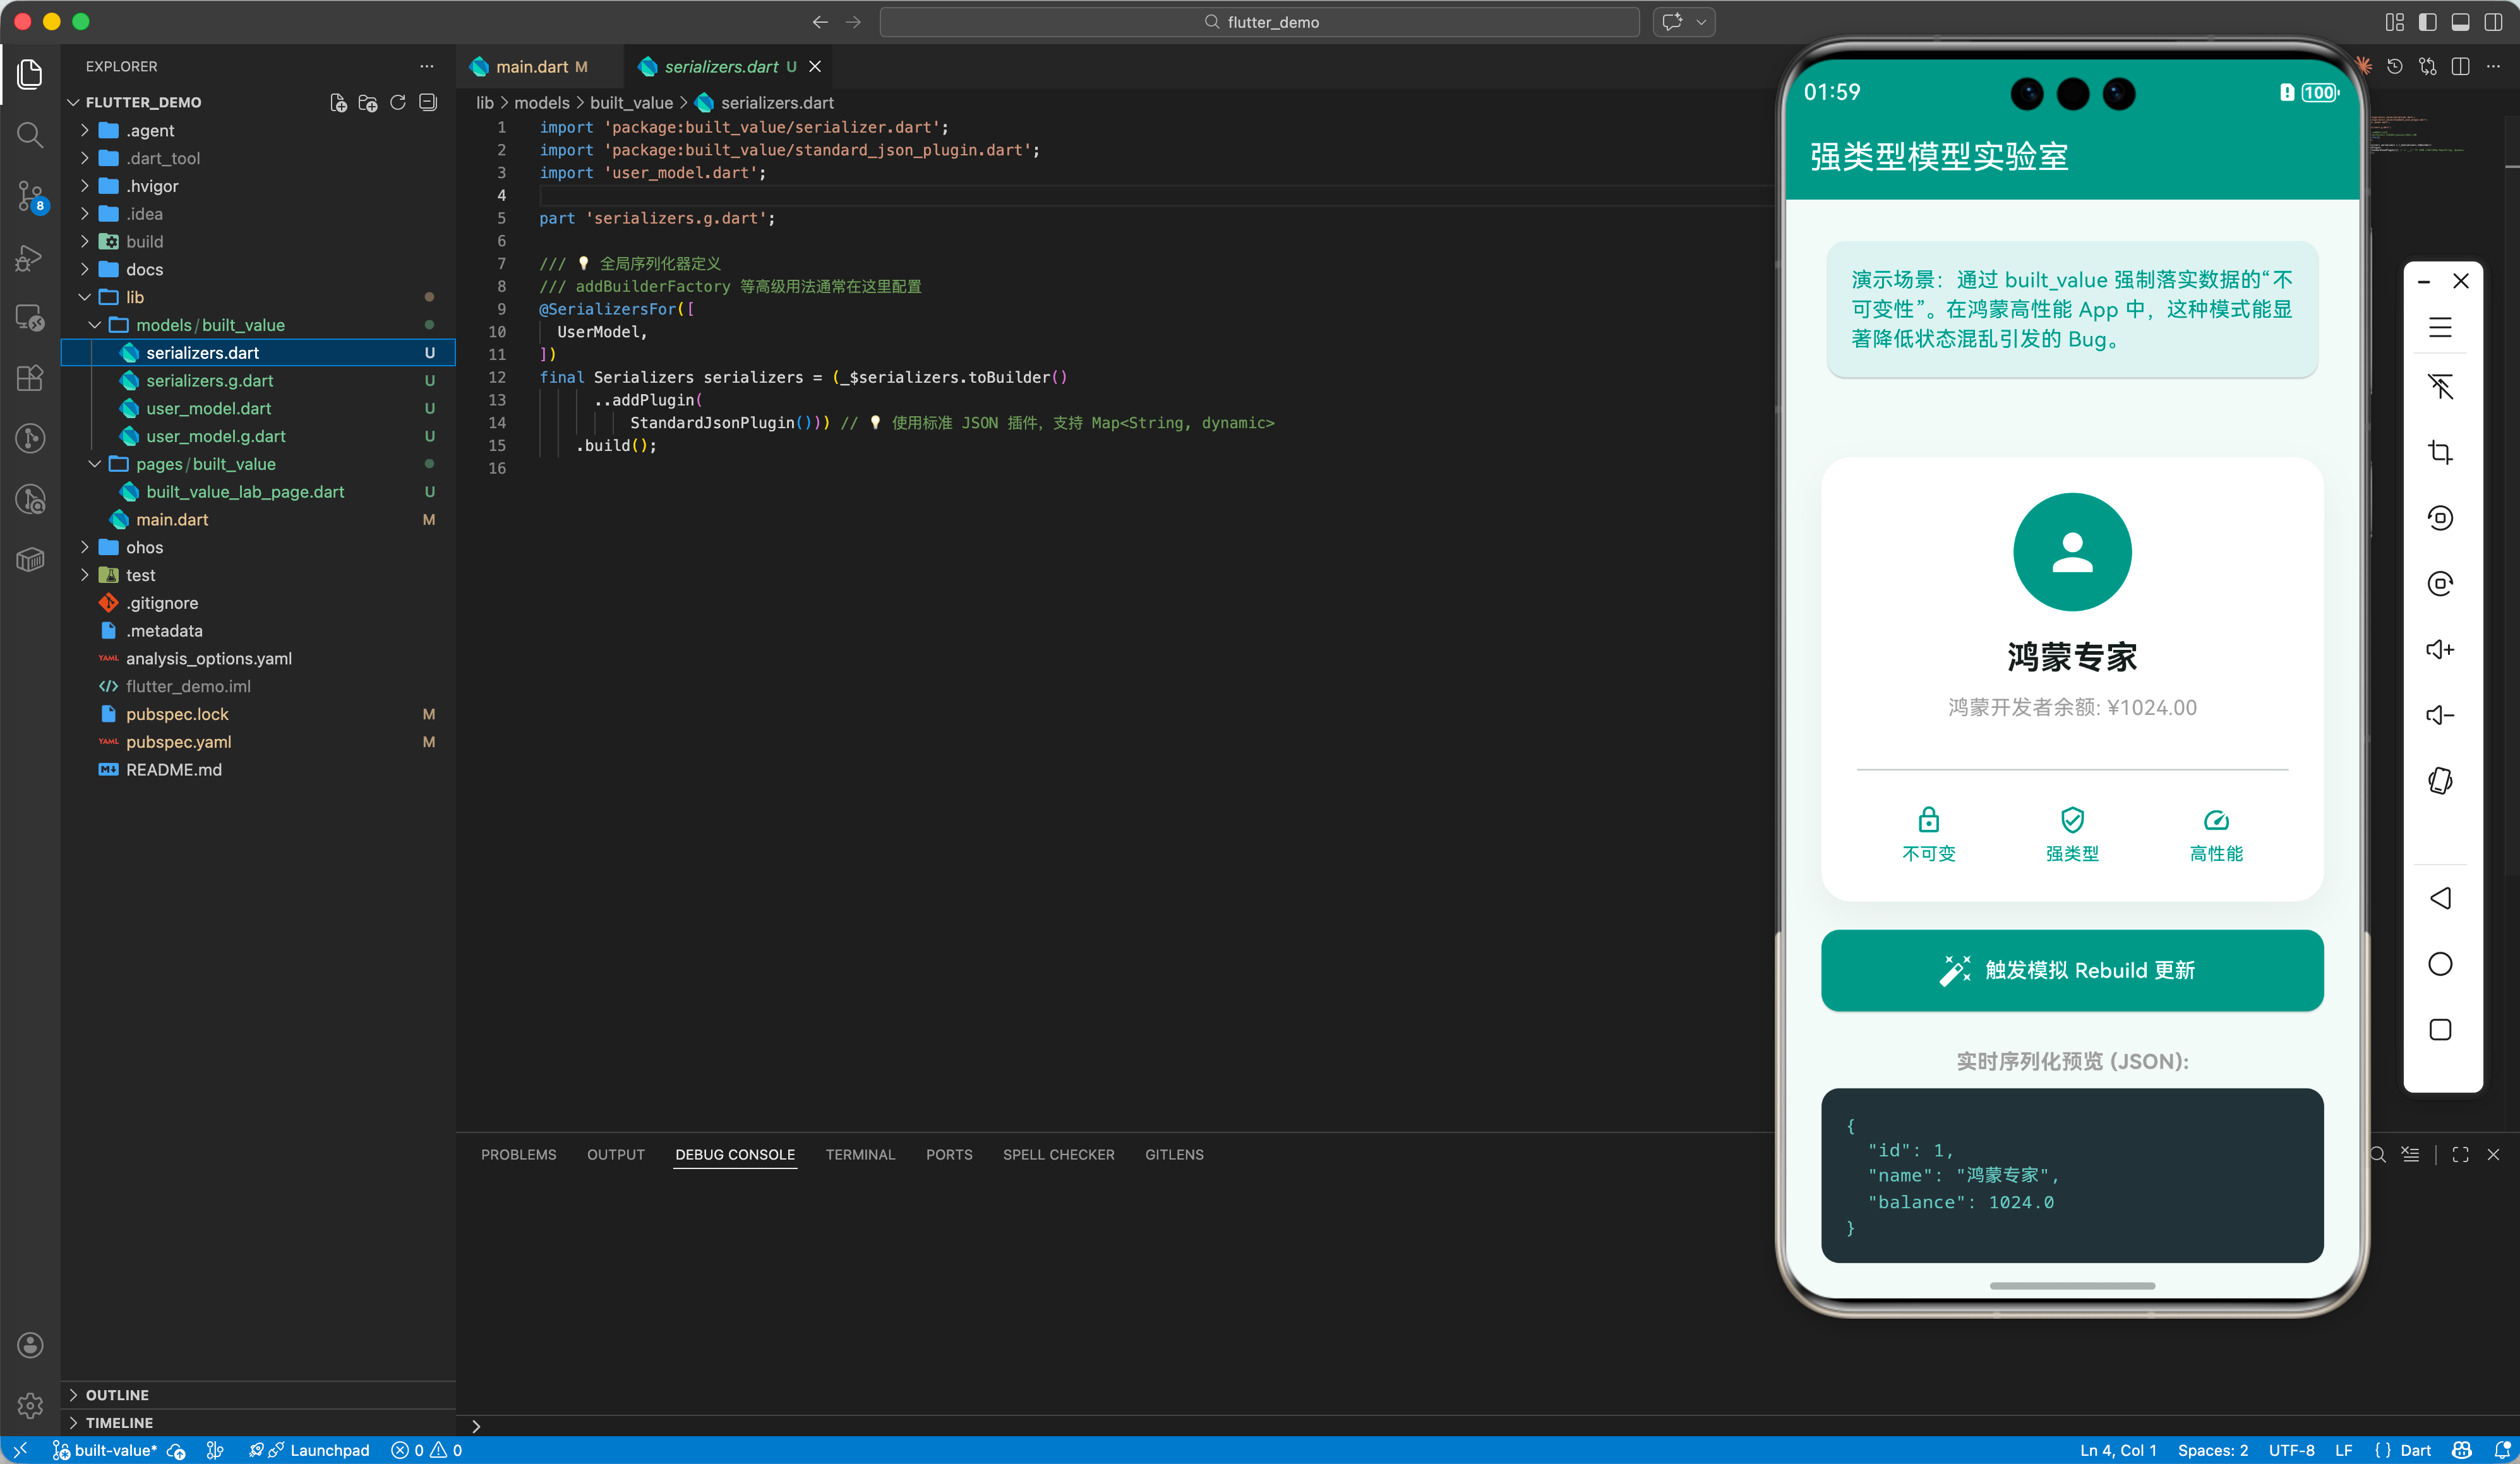Open Run and Debug view
The width and height of the screenshot is (2520, 1464).
pos(30,258)
